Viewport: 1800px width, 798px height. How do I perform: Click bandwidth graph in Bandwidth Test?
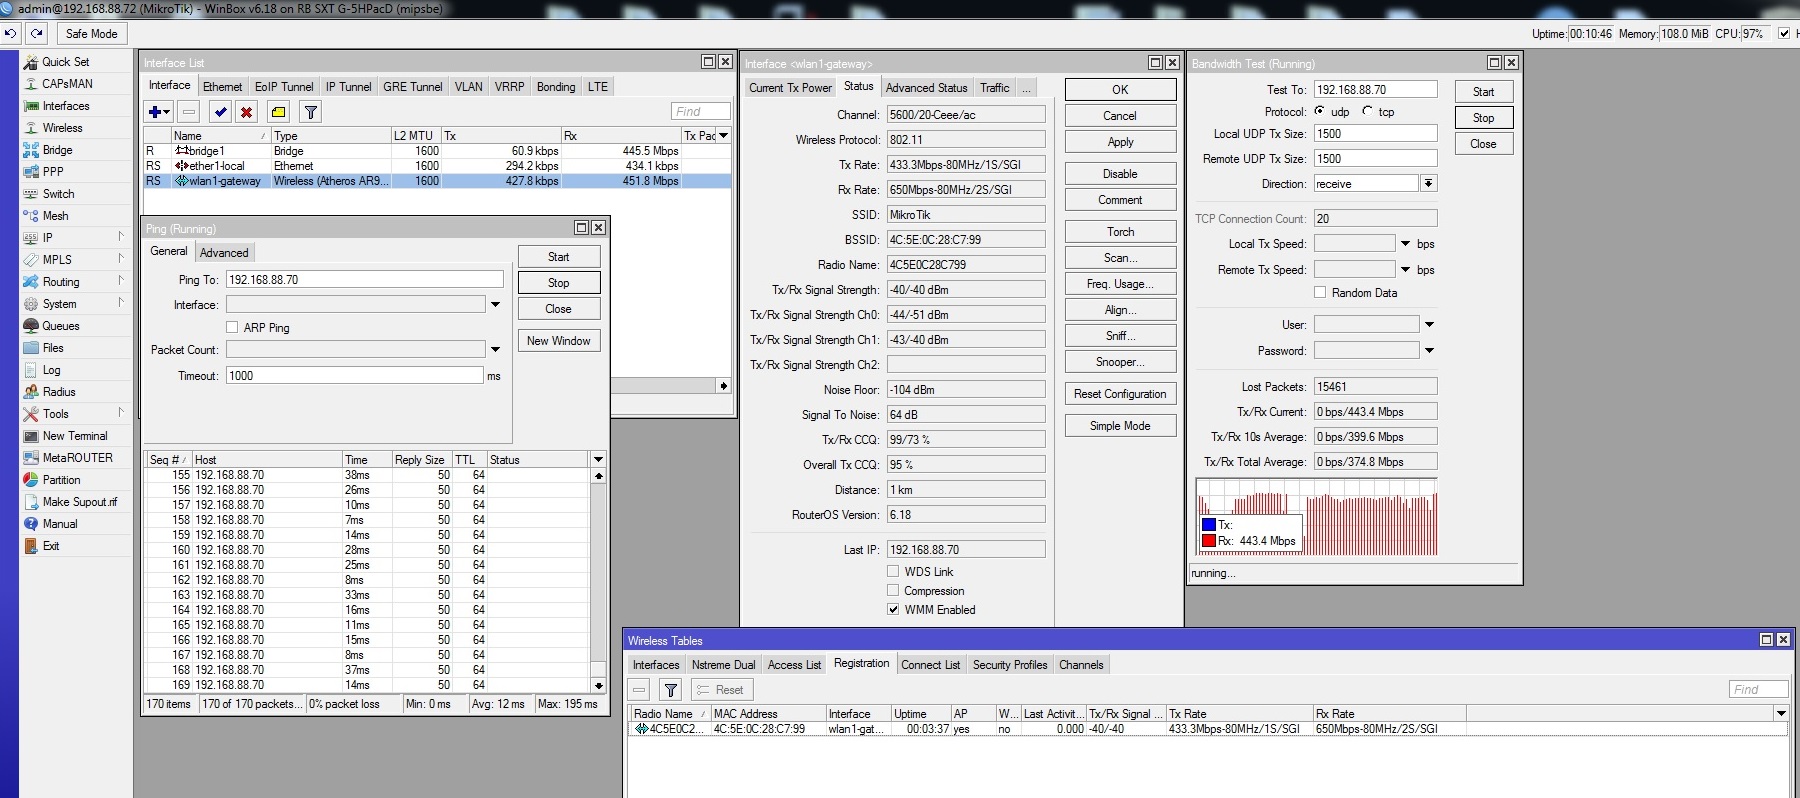[1317, 517]
